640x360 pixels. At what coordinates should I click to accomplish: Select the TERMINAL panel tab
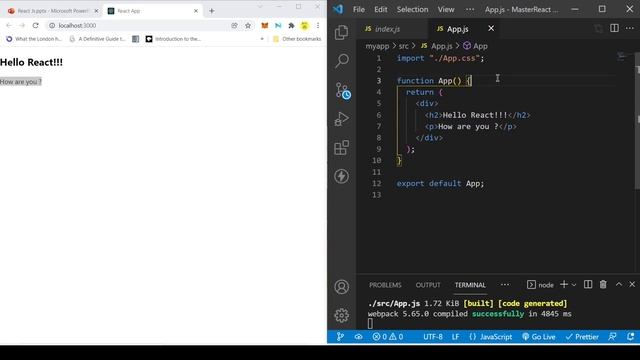[x=470, y=285]
